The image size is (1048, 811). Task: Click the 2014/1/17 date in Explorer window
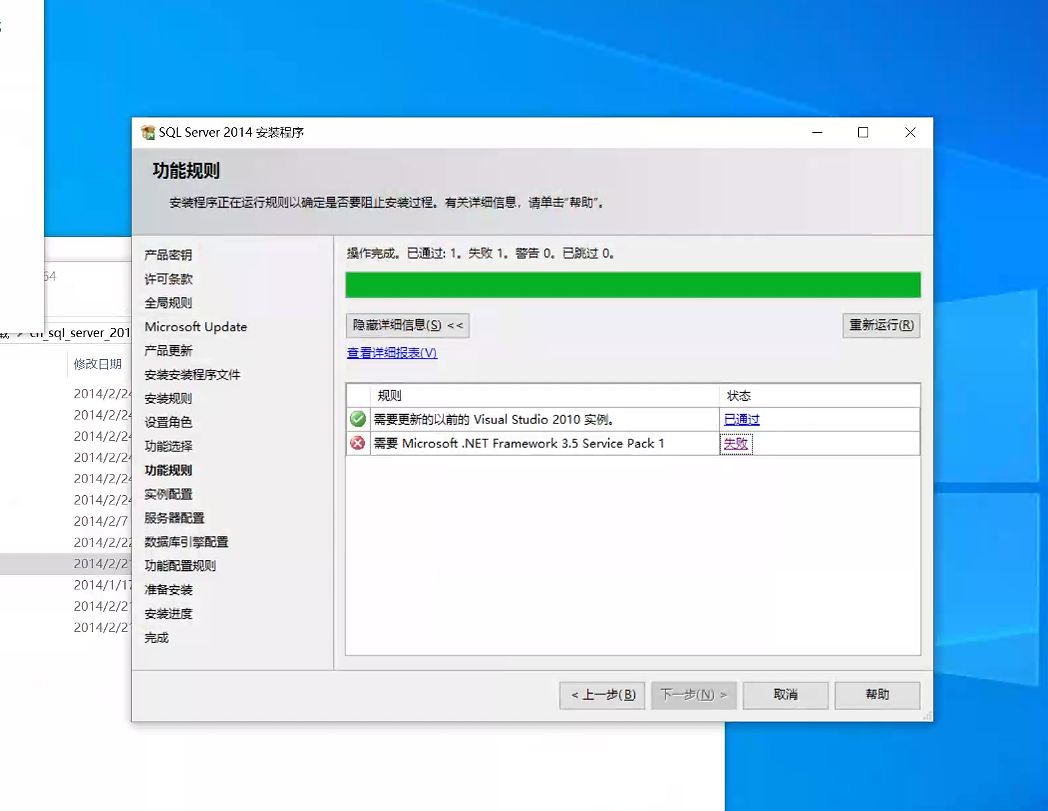102,585
